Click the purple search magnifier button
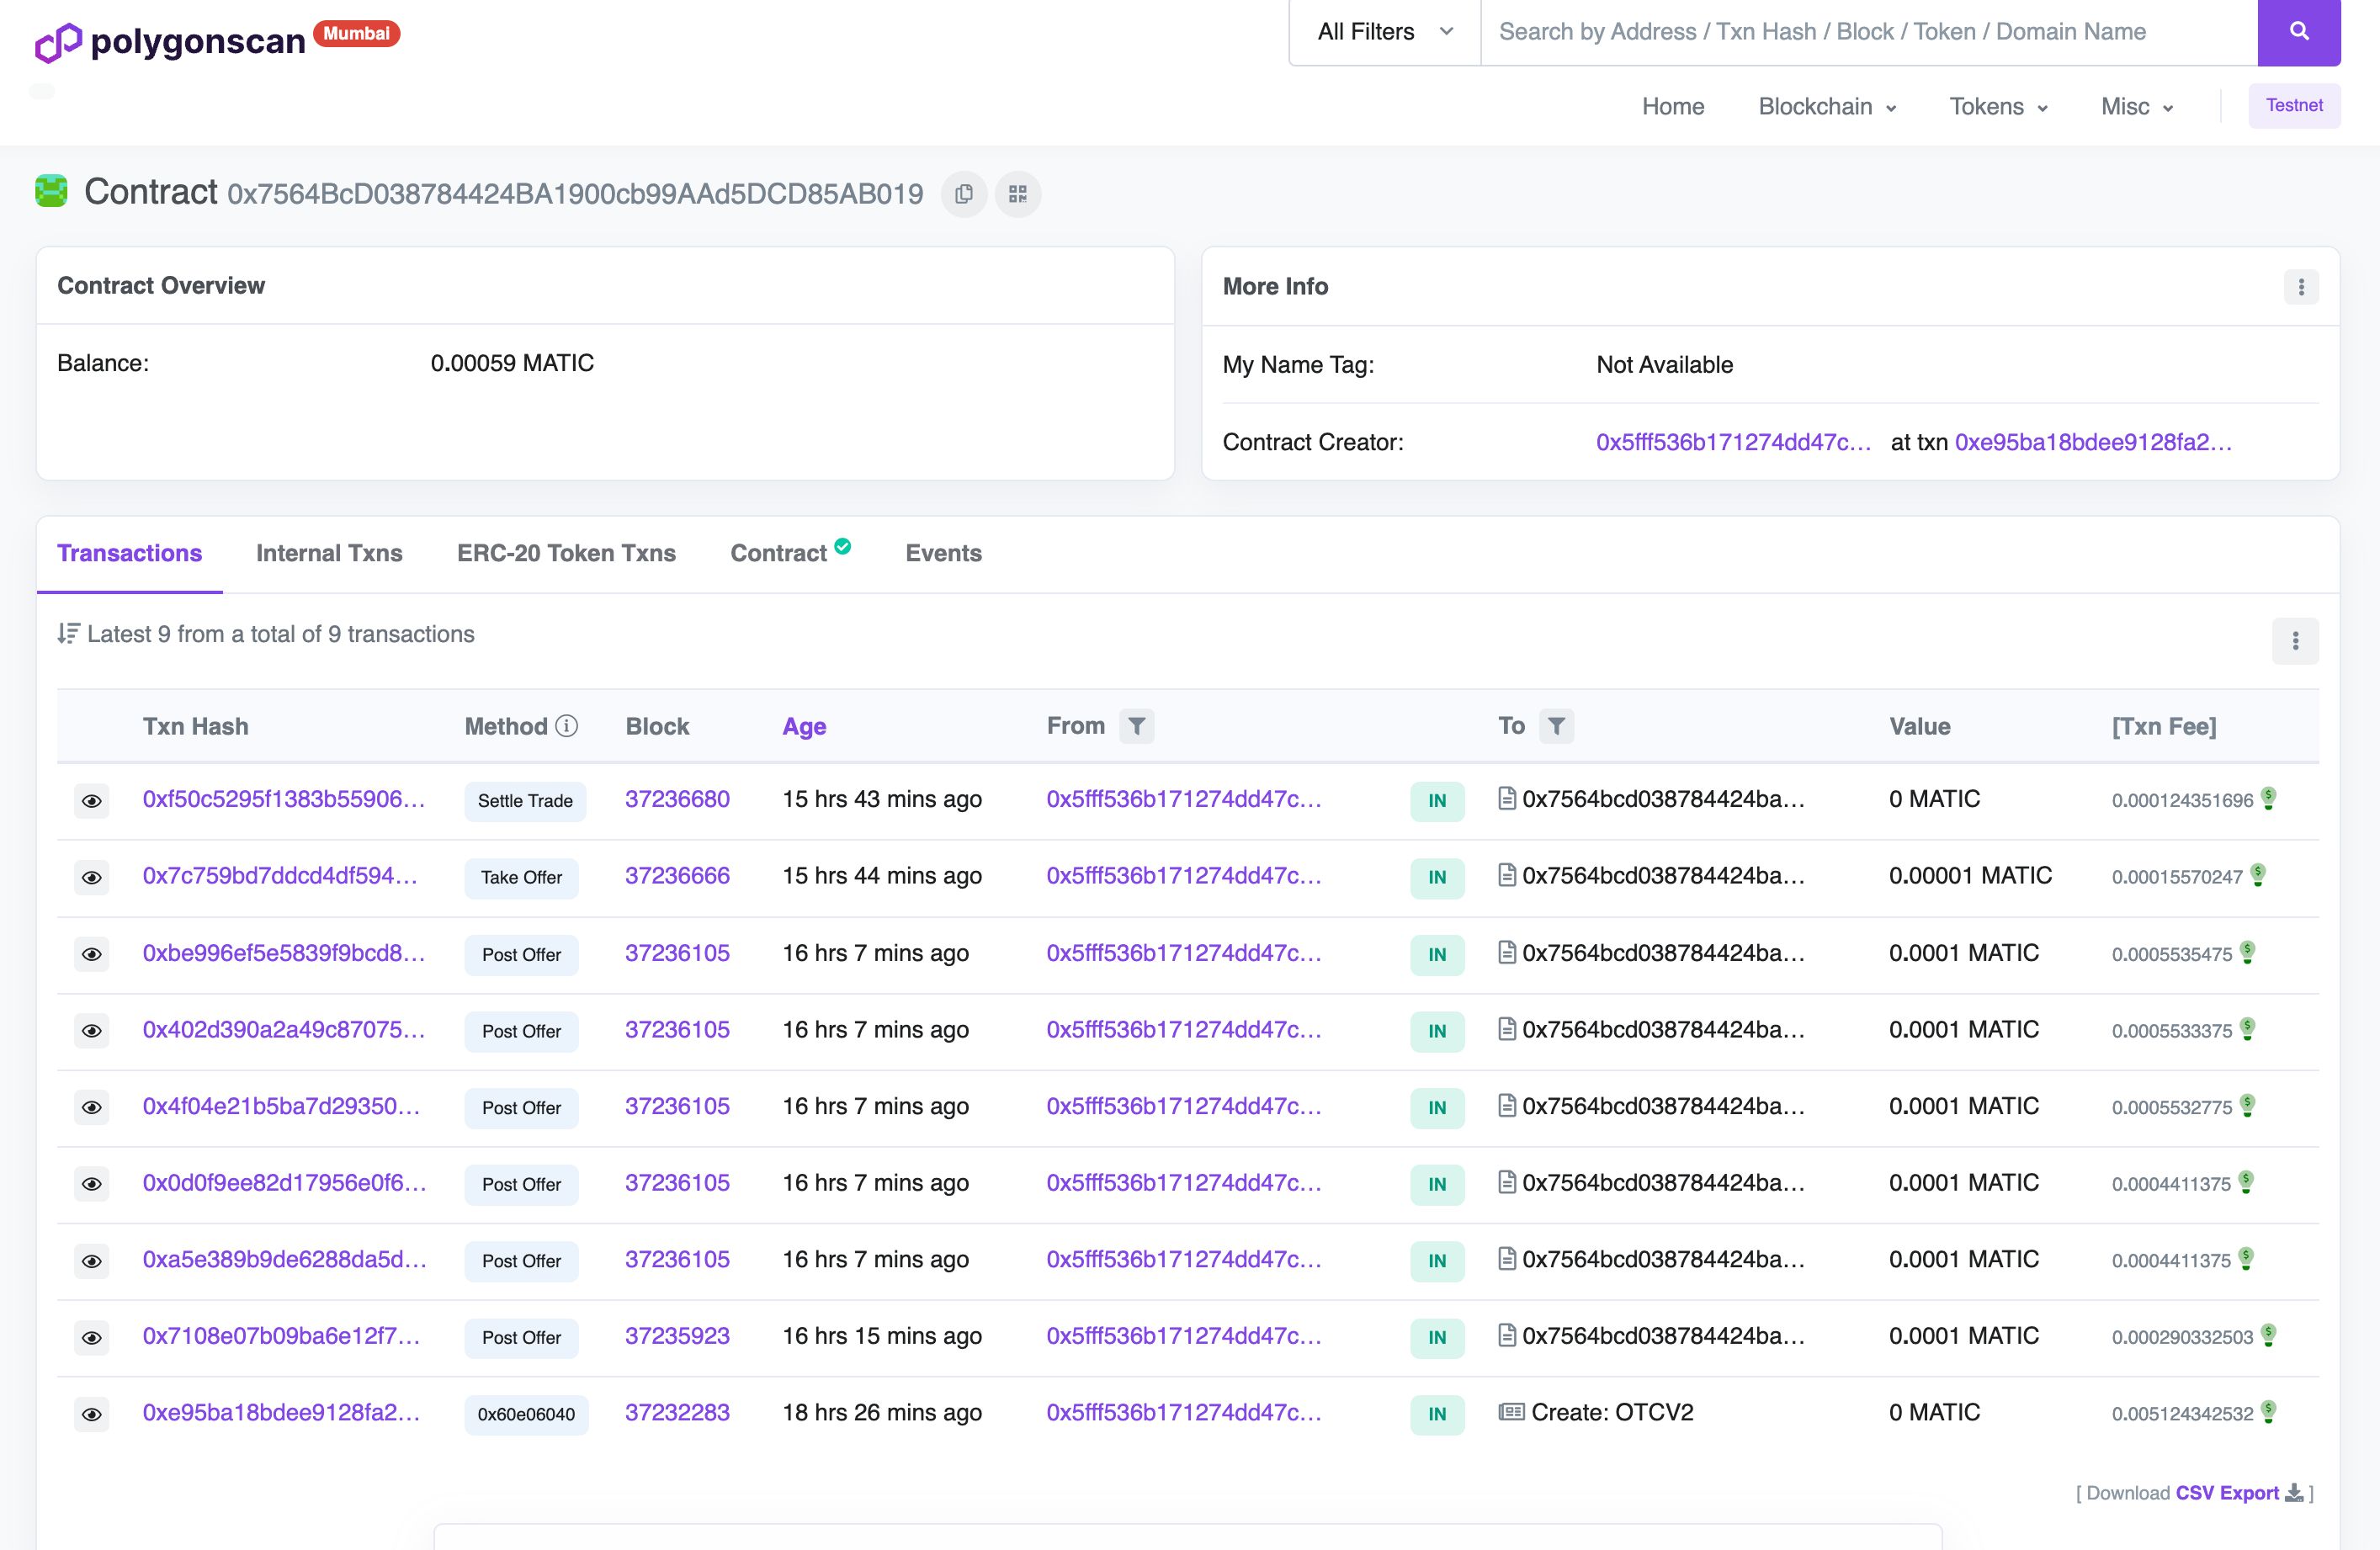2380x1550 pixels. (2298, 32)
